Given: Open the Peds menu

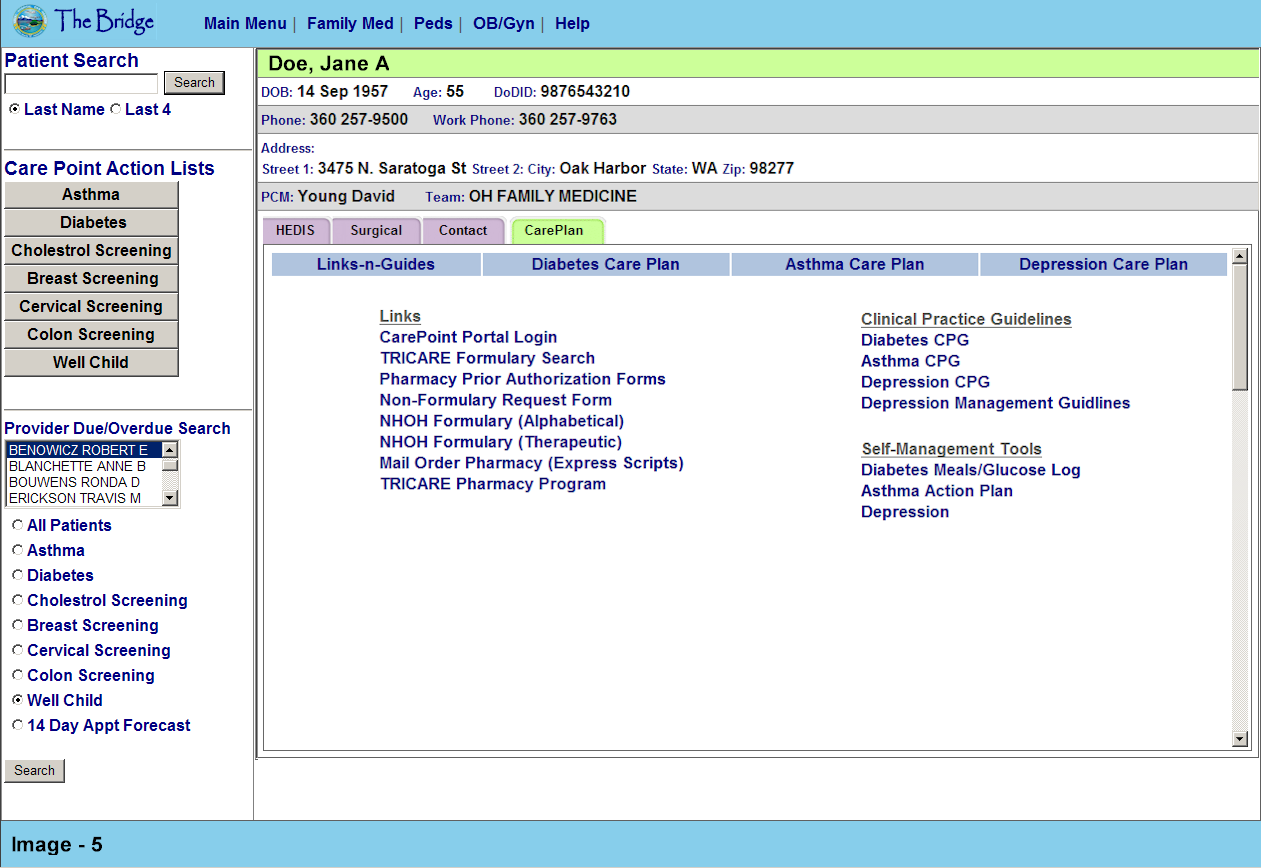Looking at the screenshot, I should coord(433,23).
